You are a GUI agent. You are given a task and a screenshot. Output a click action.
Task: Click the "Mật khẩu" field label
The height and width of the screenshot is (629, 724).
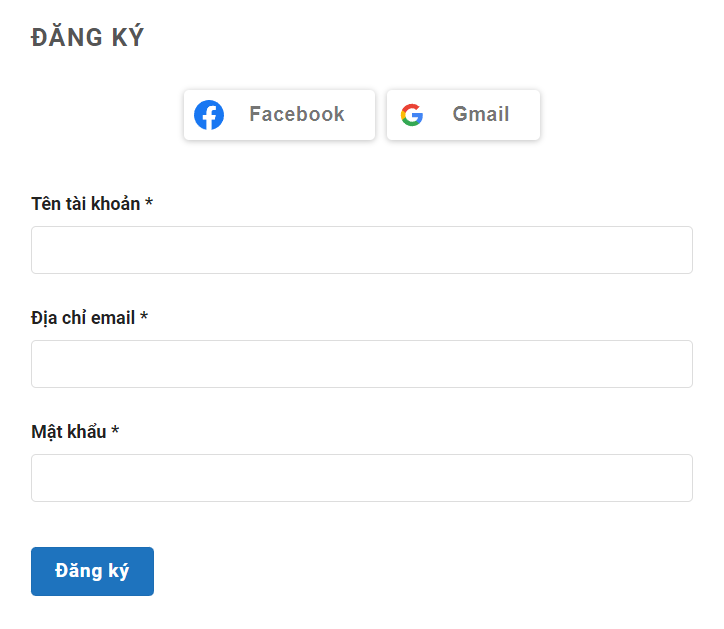tap(69, 432)
